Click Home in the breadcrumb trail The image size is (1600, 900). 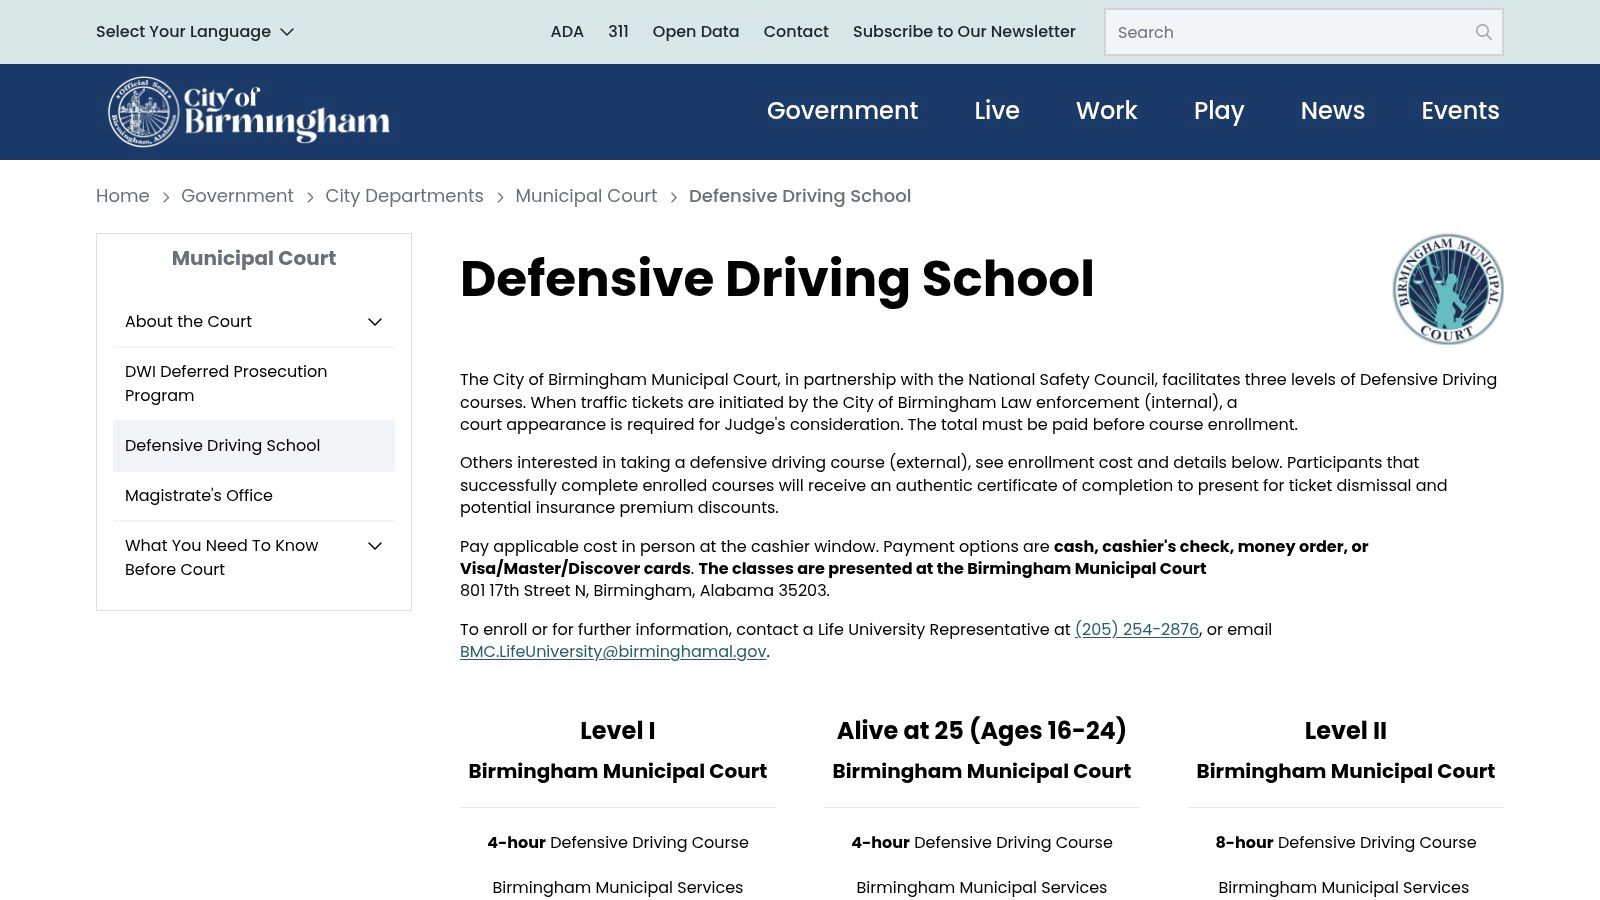(122, 195)
